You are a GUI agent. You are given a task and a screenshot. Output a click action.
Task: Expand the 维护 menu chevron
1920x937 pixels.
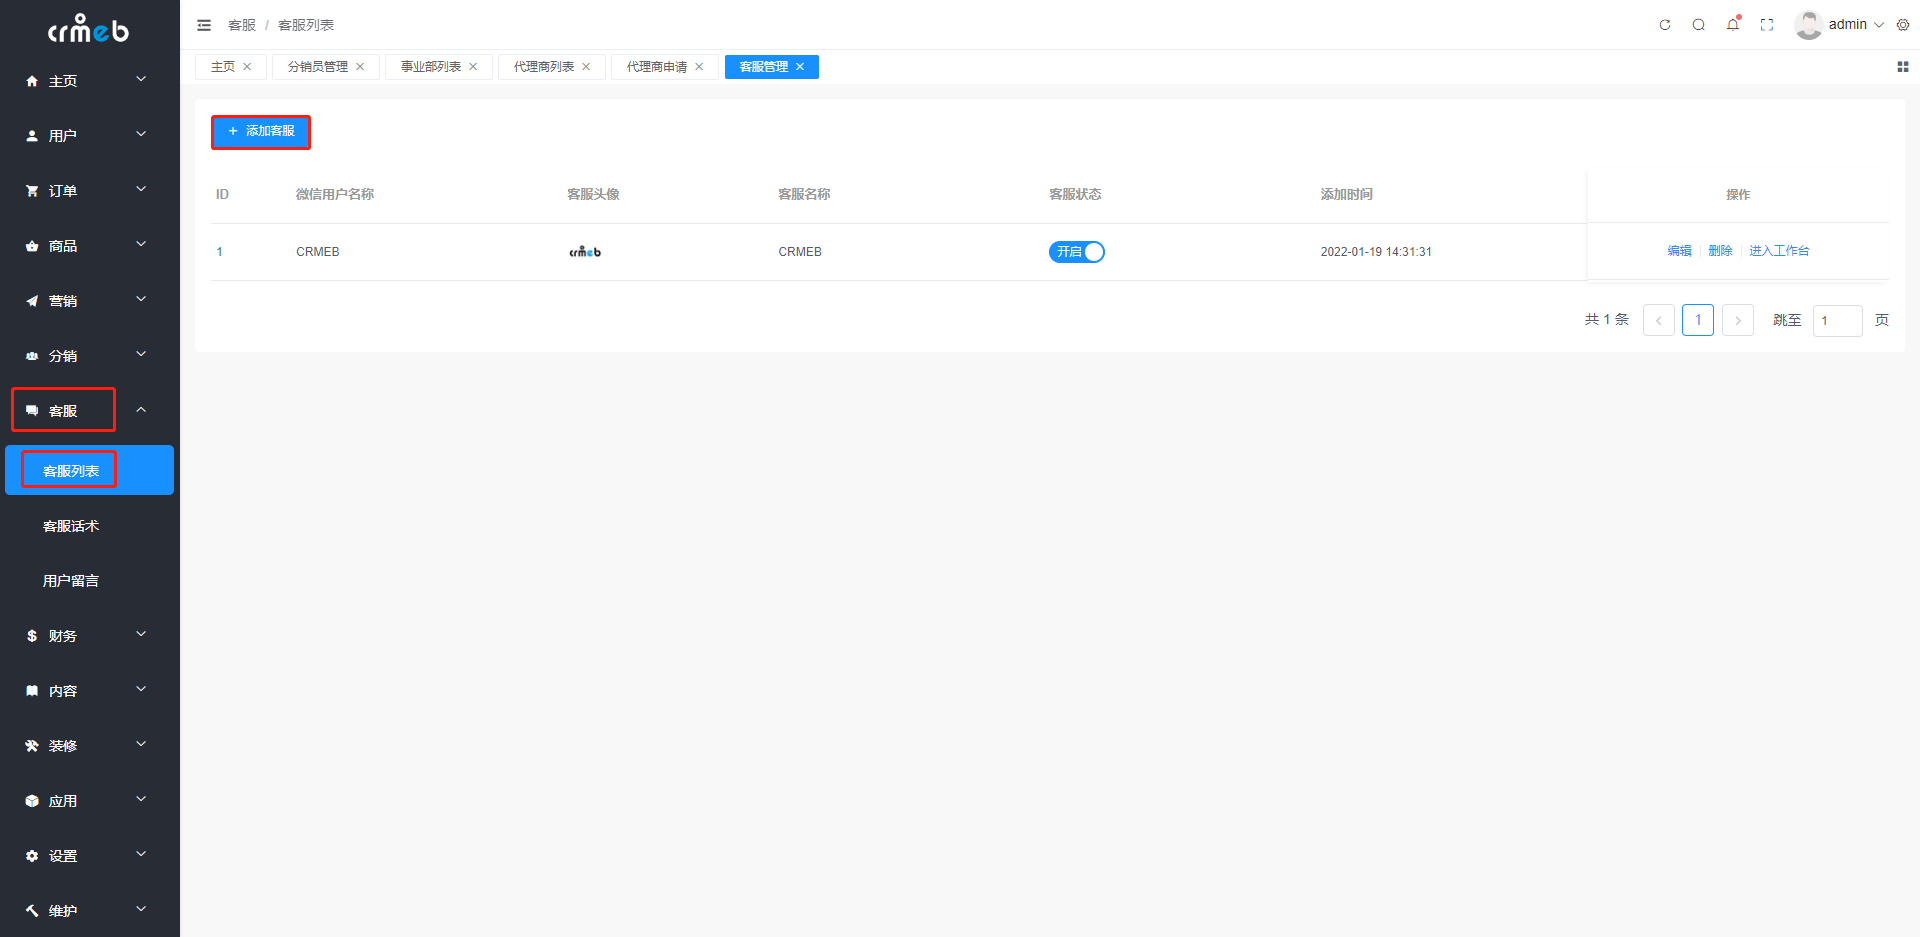[141, 909]
